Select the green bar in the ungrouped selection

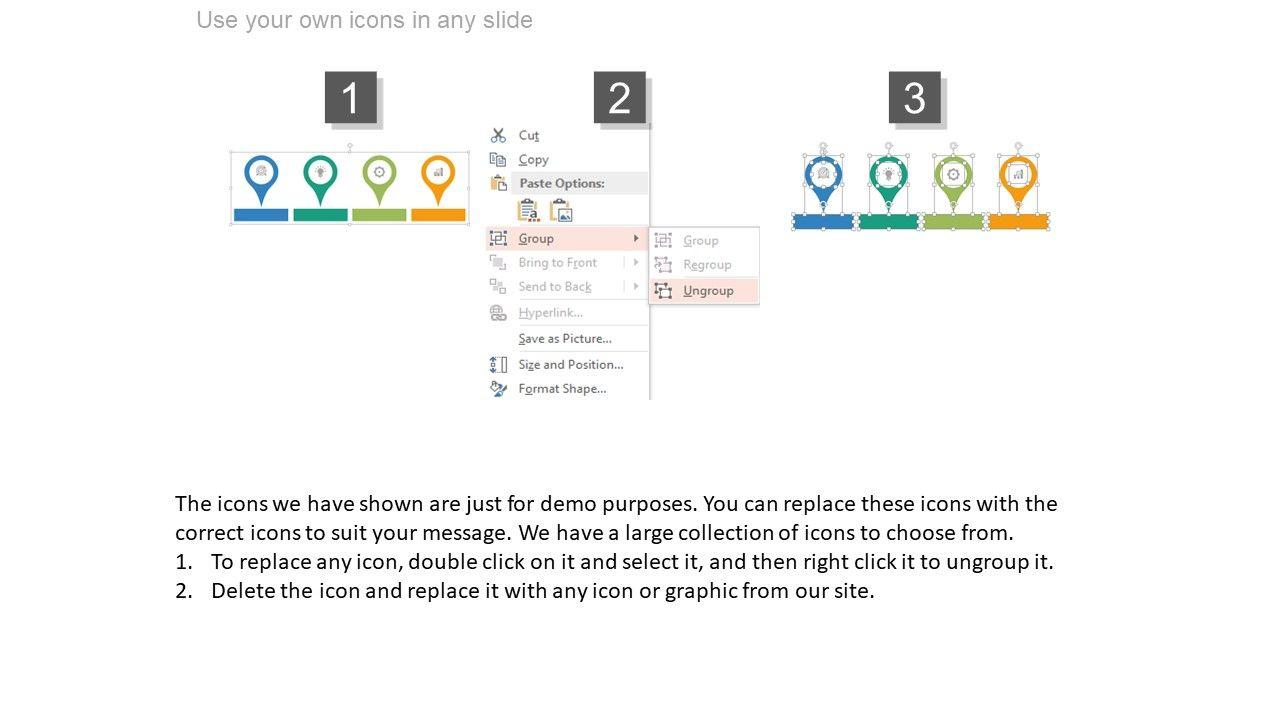pyautogui.click(x=953, y=222)
